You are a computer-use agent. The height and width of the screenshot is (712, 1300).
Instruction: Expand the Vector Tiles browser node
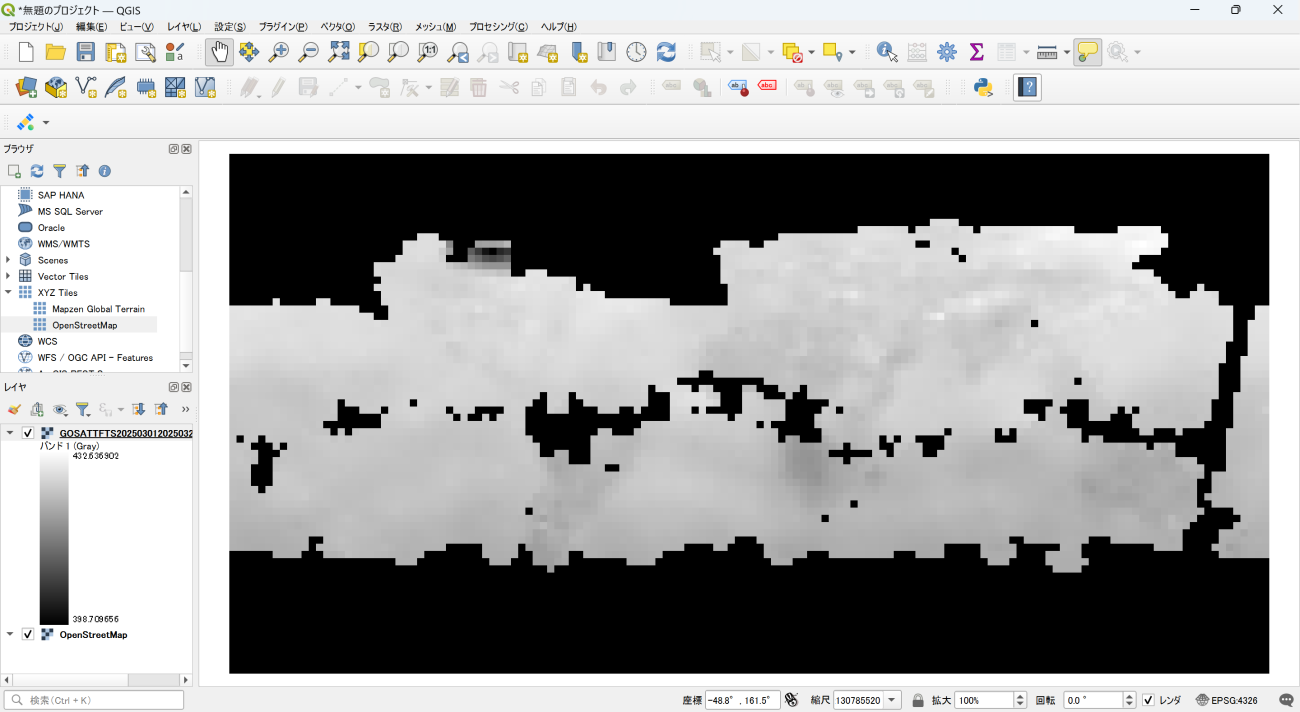[9, 276]
